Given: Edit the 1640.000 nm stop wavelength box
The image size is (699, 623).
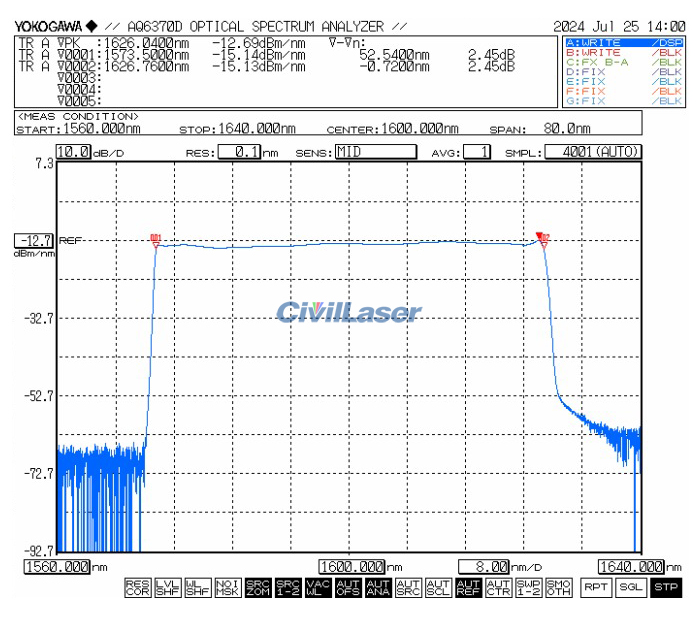Looking at the screenshot, I should [631, 567].
